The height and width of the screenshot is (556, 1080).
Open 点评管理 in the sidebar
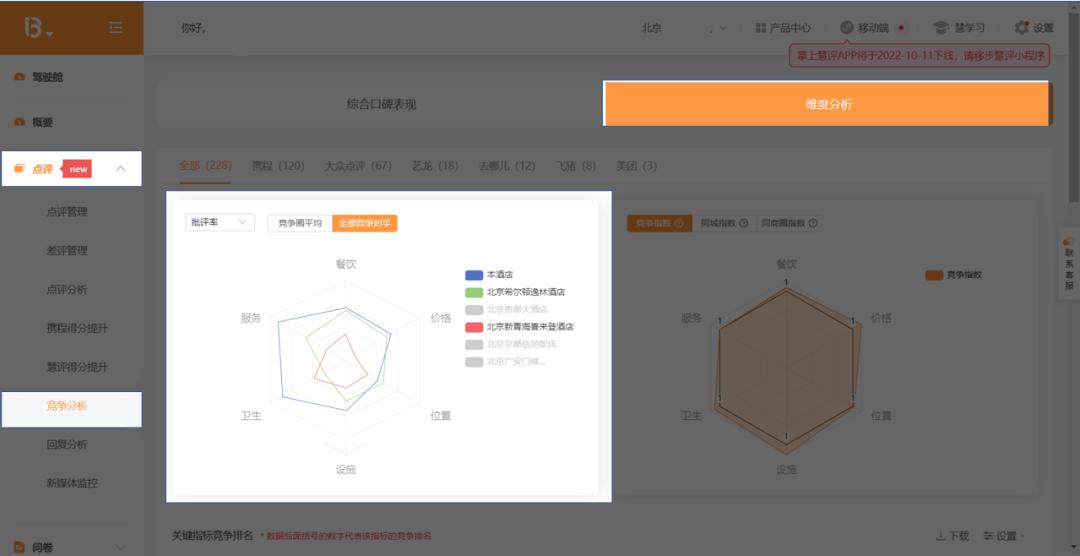pos(67,212)
